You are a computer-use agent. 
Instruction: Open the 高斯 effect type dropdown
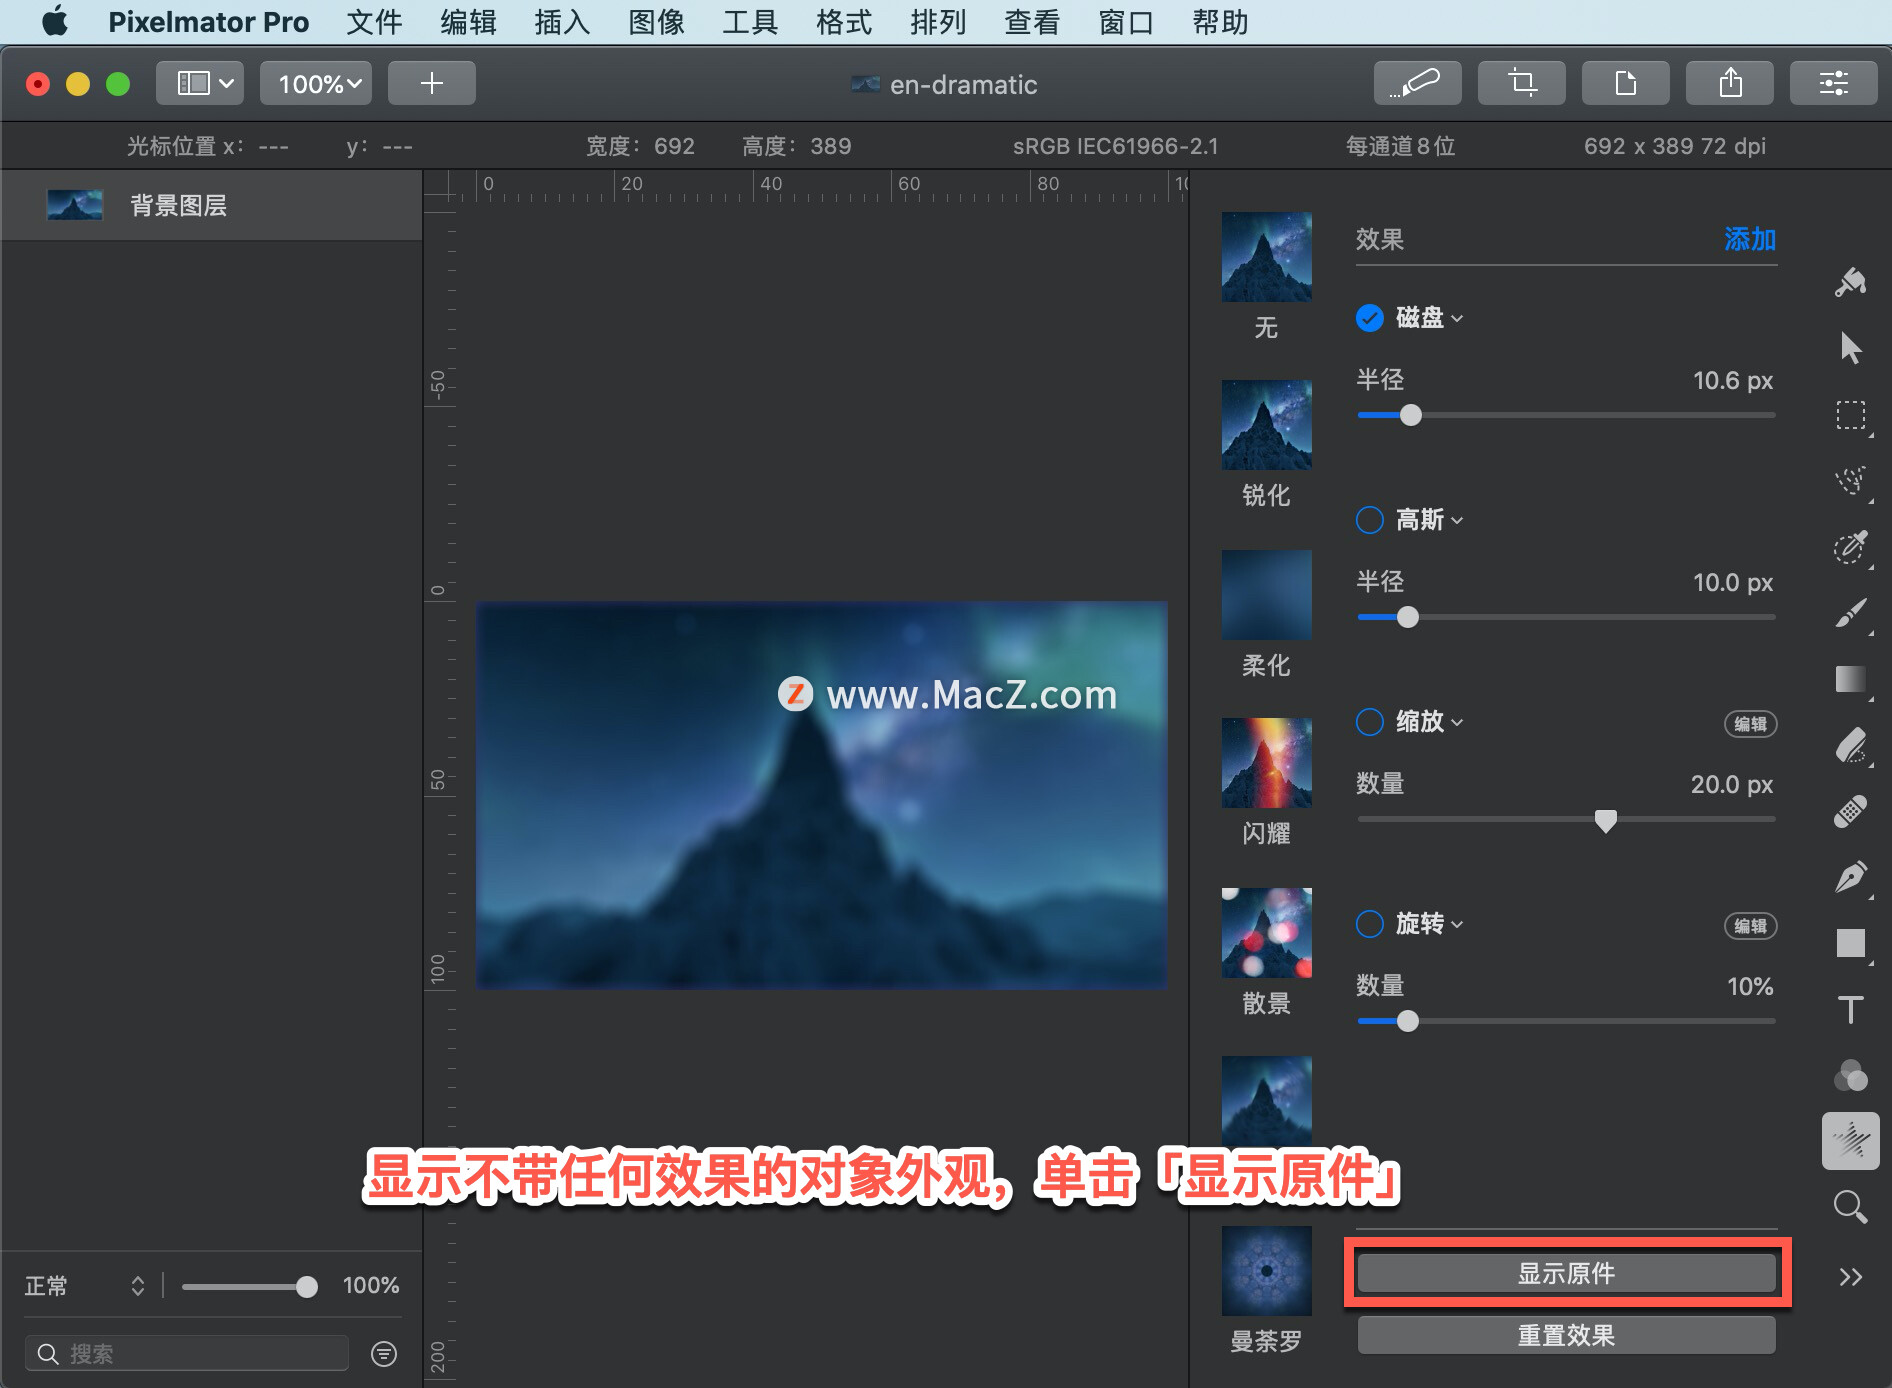click(x=1429, y=520)
